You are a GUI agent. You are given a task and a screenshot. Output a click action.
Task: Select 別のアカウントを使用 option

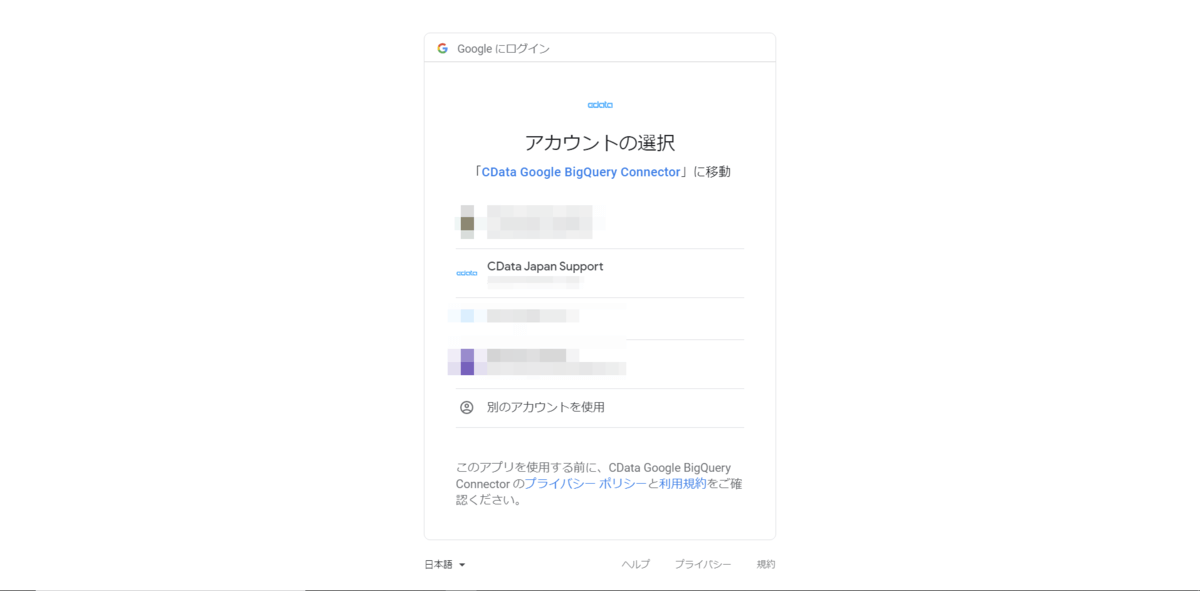pos(600,408)
